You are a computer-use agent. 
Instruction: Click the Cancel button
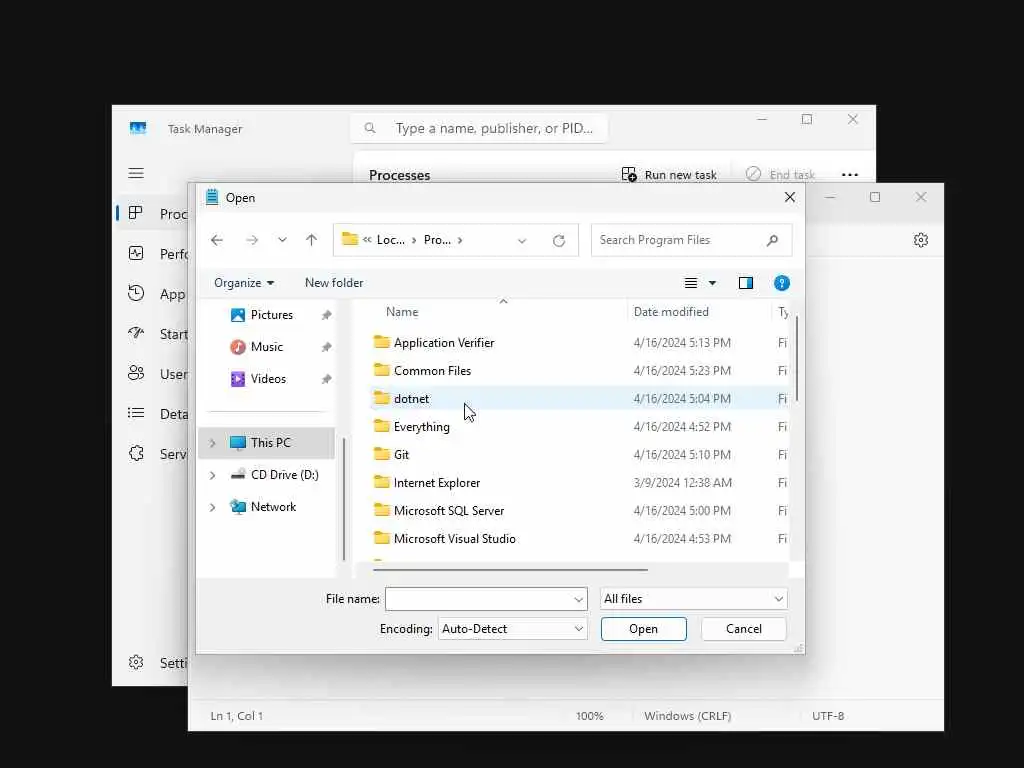[743, 629]
